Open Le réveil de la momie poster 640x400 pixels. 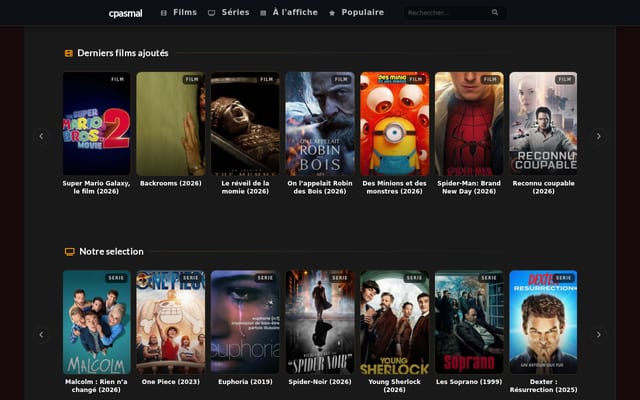pyautogui.click(x=245, y=124)
